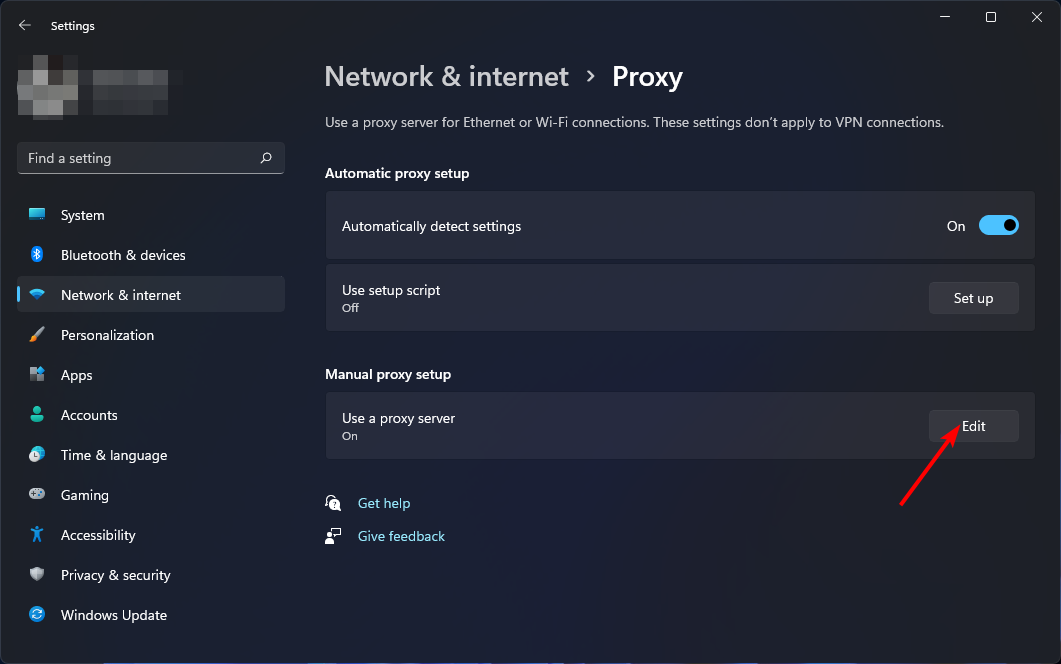Image resolution: width=1061 pixels, height=664 pixels.
Task: Go to Privacy & security section
Action: click(x=115, y=575)
